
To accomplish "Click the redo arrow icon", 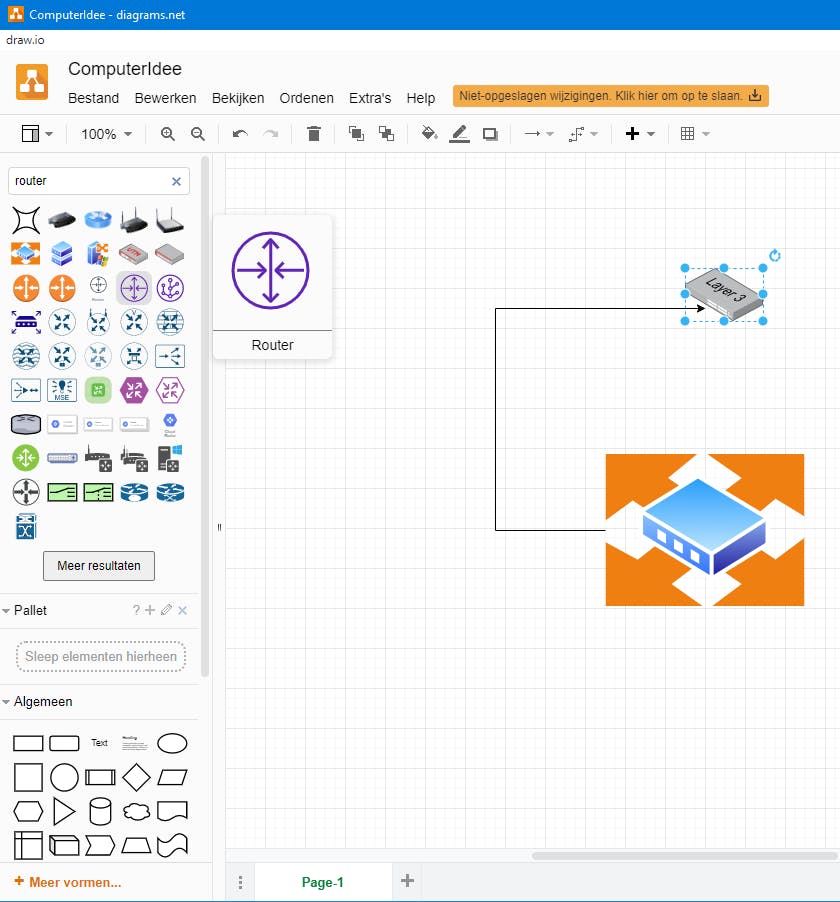I will click(x=270, y=134).
